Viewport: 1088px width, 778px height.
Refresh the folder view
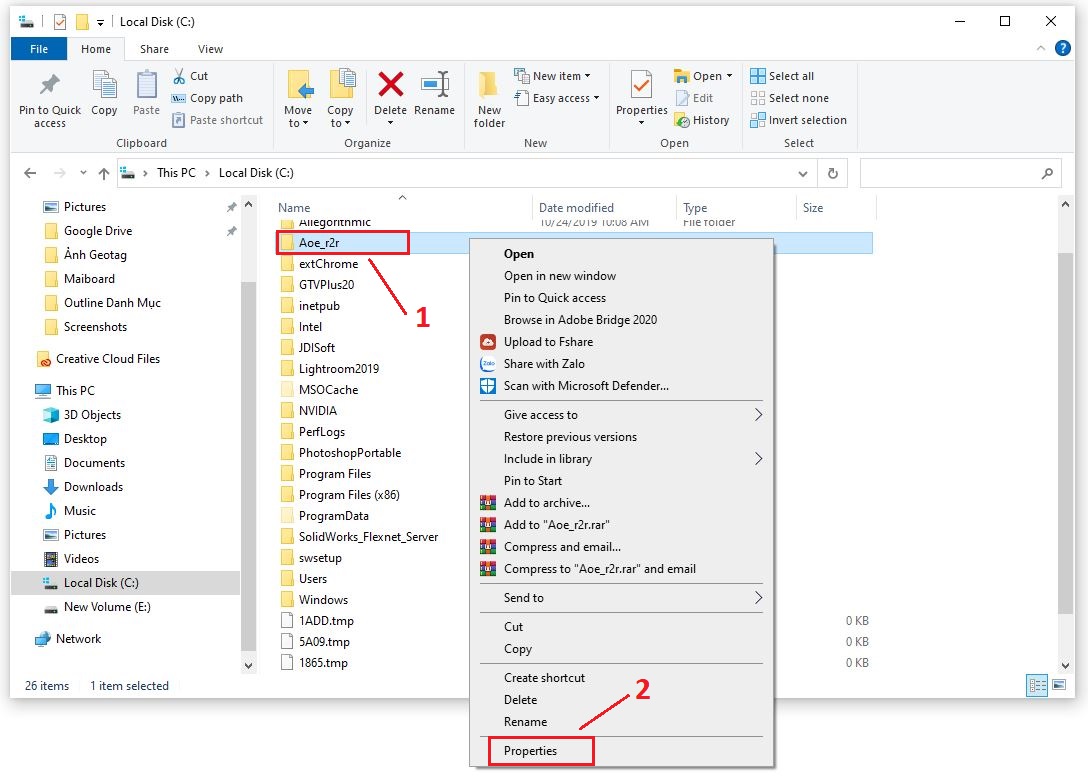tap(833, 173)
